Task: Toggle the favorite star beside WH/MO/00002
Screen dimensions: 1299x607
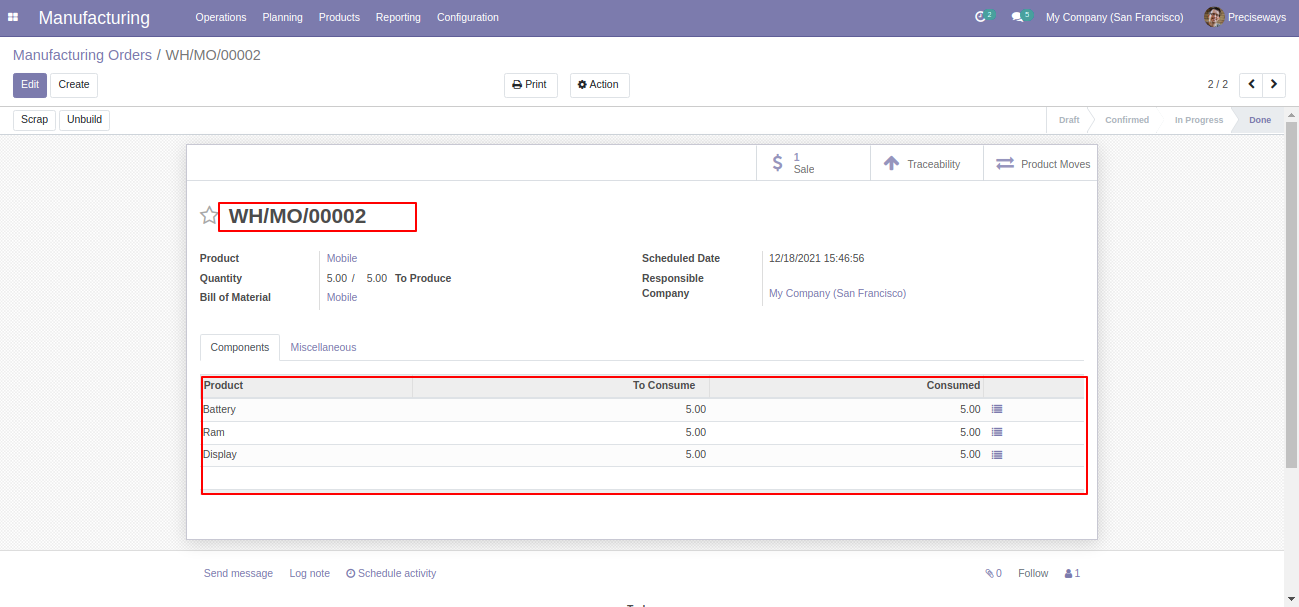Action: pos(209,215)
